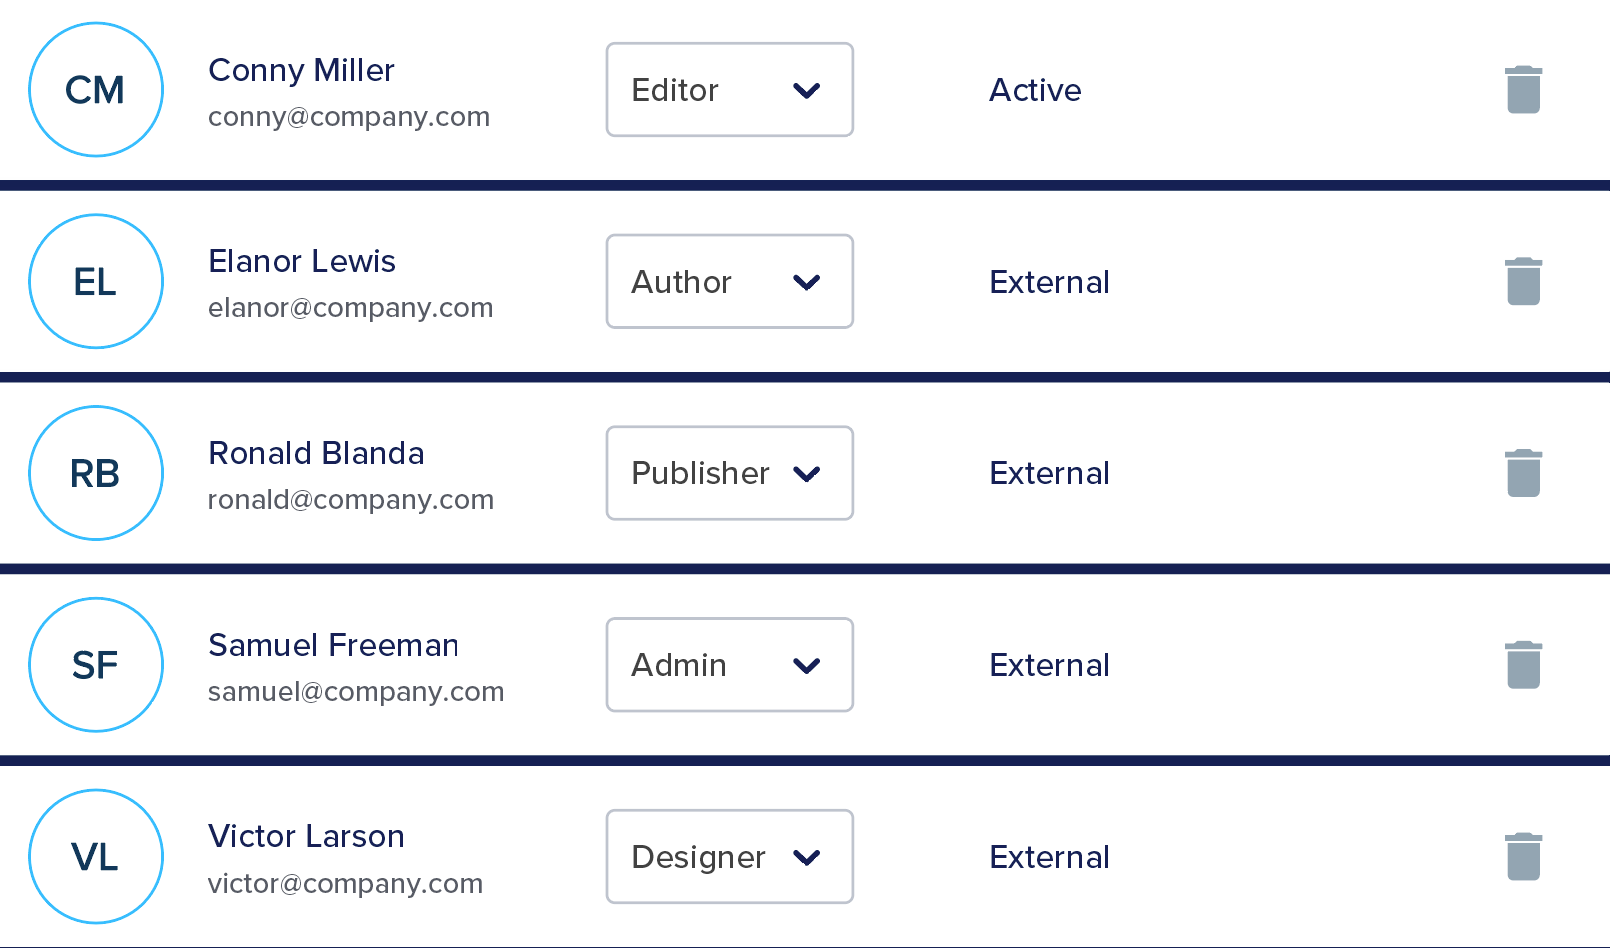The image size is (1610, 948).
Task: Remove Ronald Blanda via trash icon
Action: click(x=1523, y=473)
